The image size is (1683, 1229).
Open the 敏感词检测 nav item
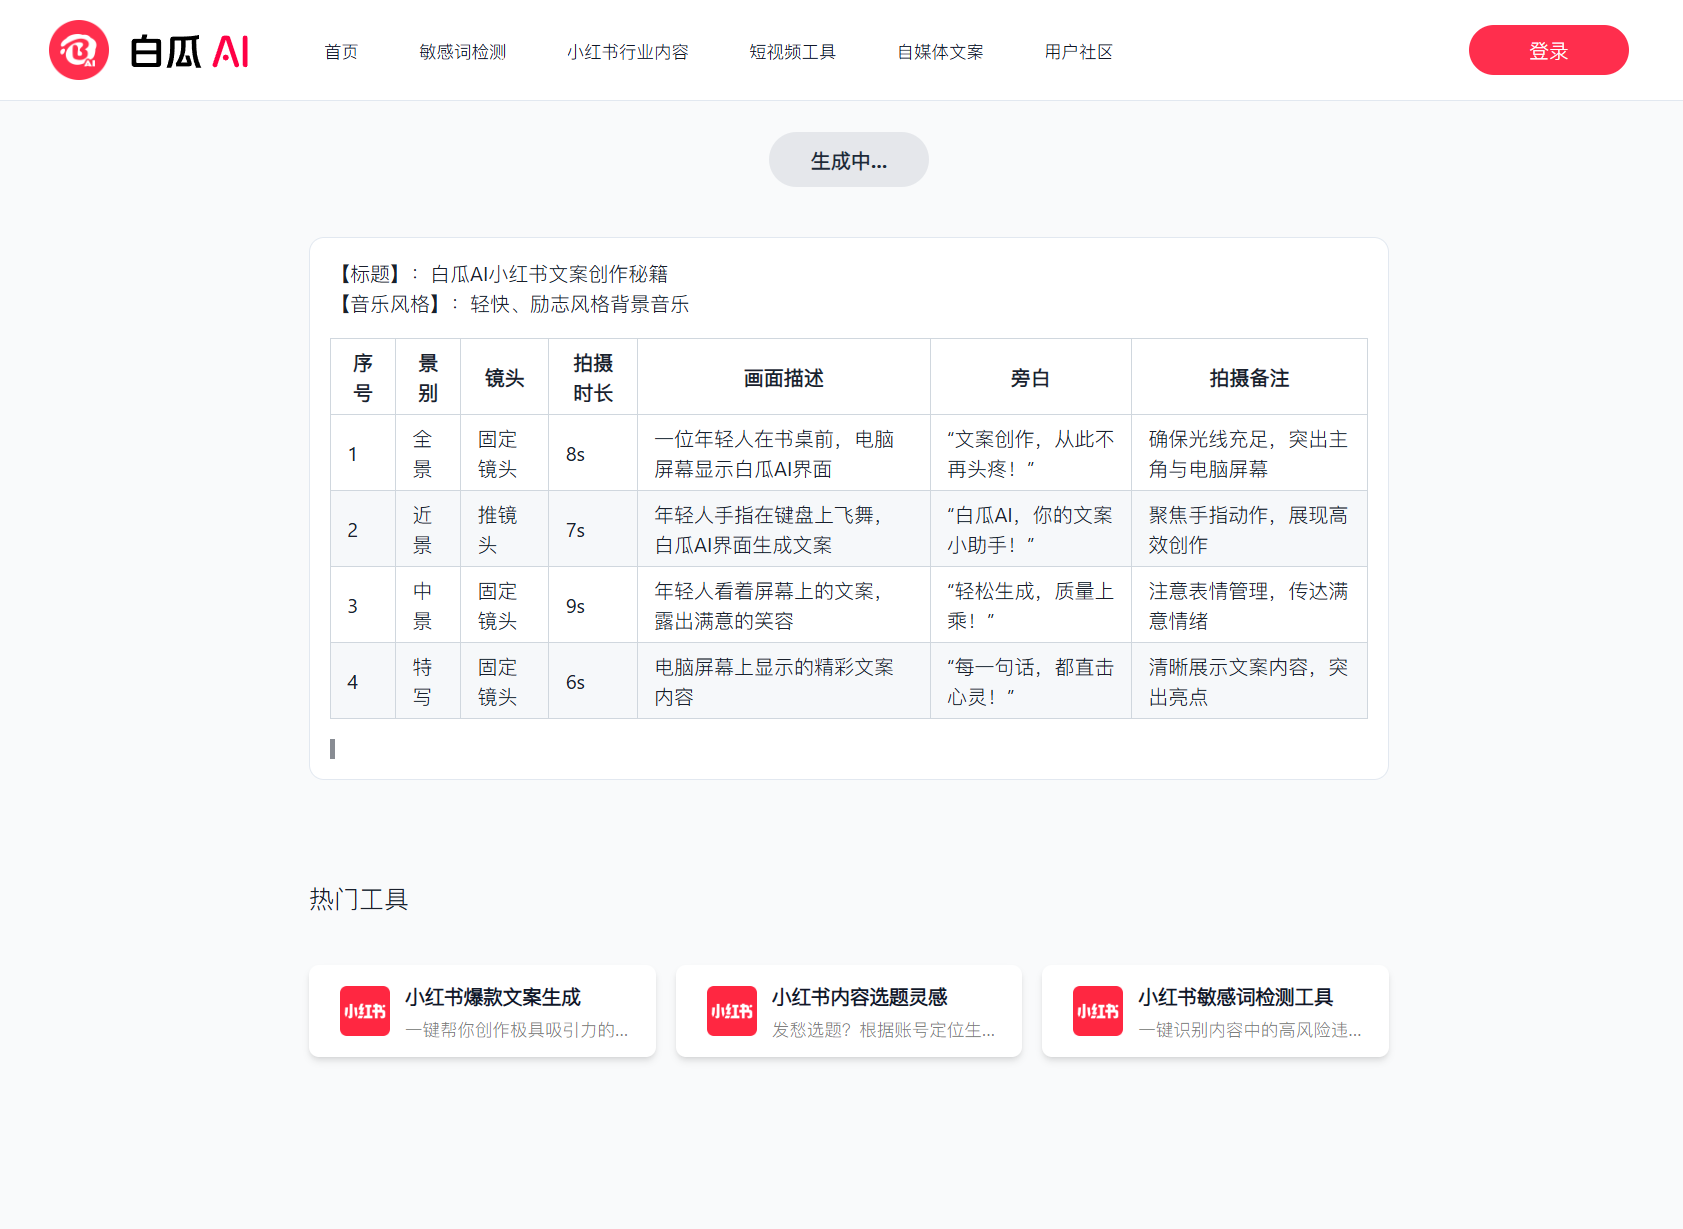point(463,52)
